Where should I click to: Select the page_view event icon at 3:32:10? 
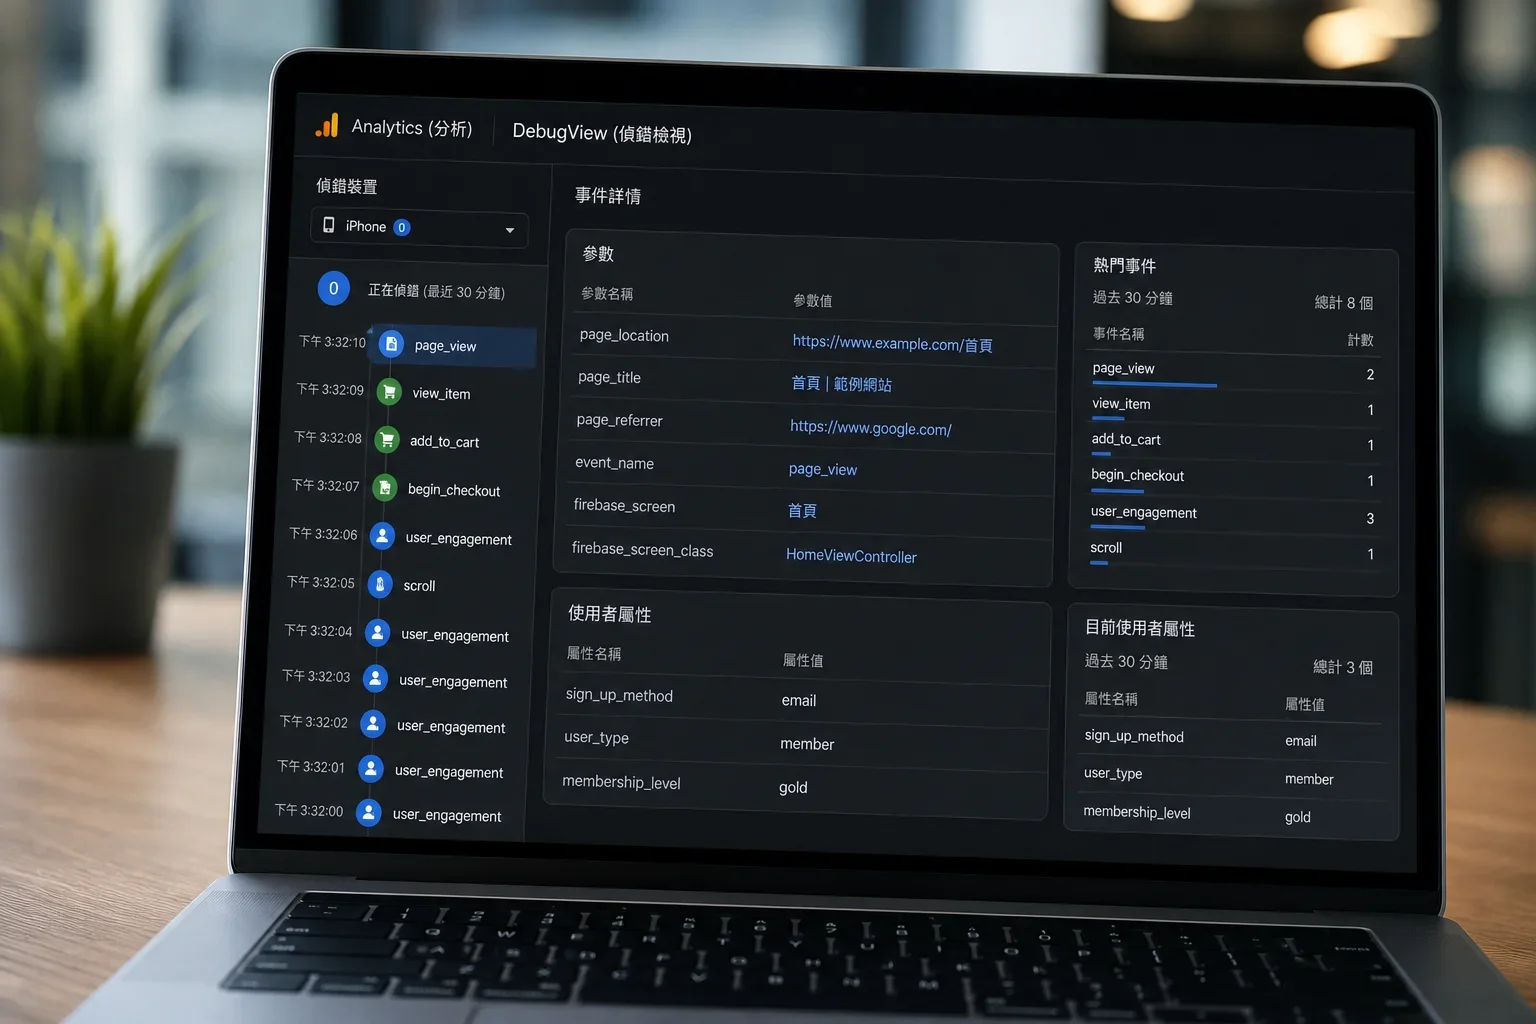click(x=392, y=344)
